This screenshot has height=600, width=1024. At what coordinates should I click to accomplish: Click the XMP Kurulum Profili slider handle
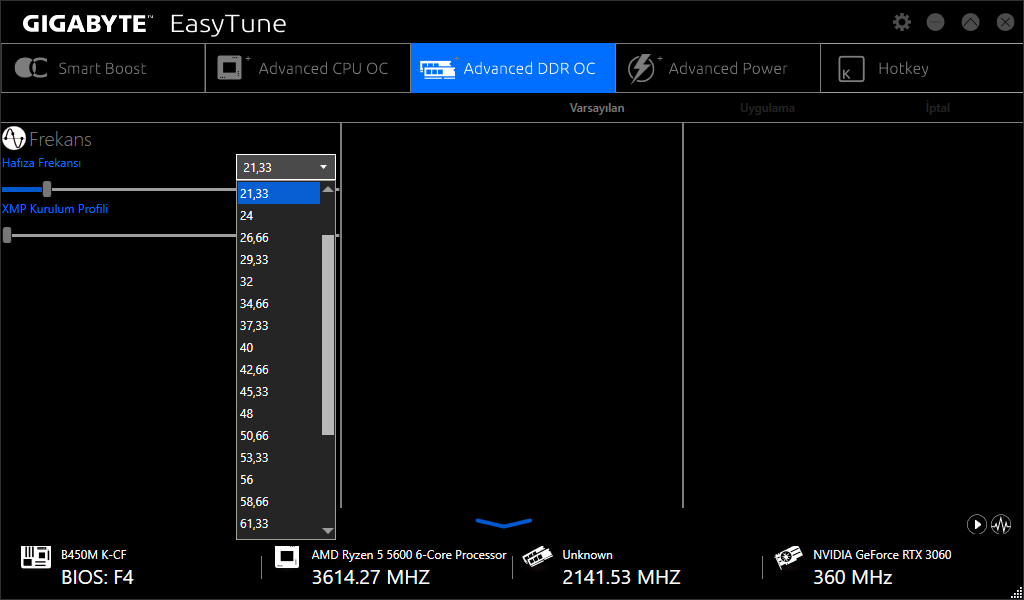coord(7,235)
